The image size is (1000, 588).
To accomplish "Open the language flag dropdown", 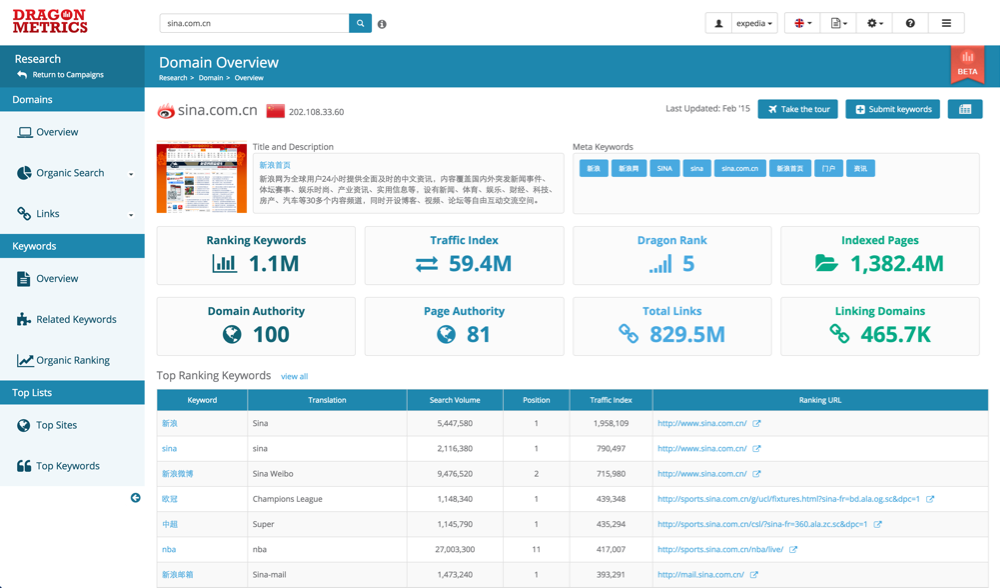I will point(802,23).
